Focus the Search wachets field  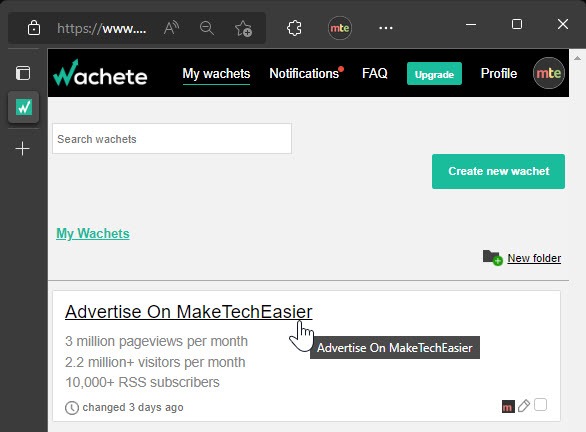172,139
